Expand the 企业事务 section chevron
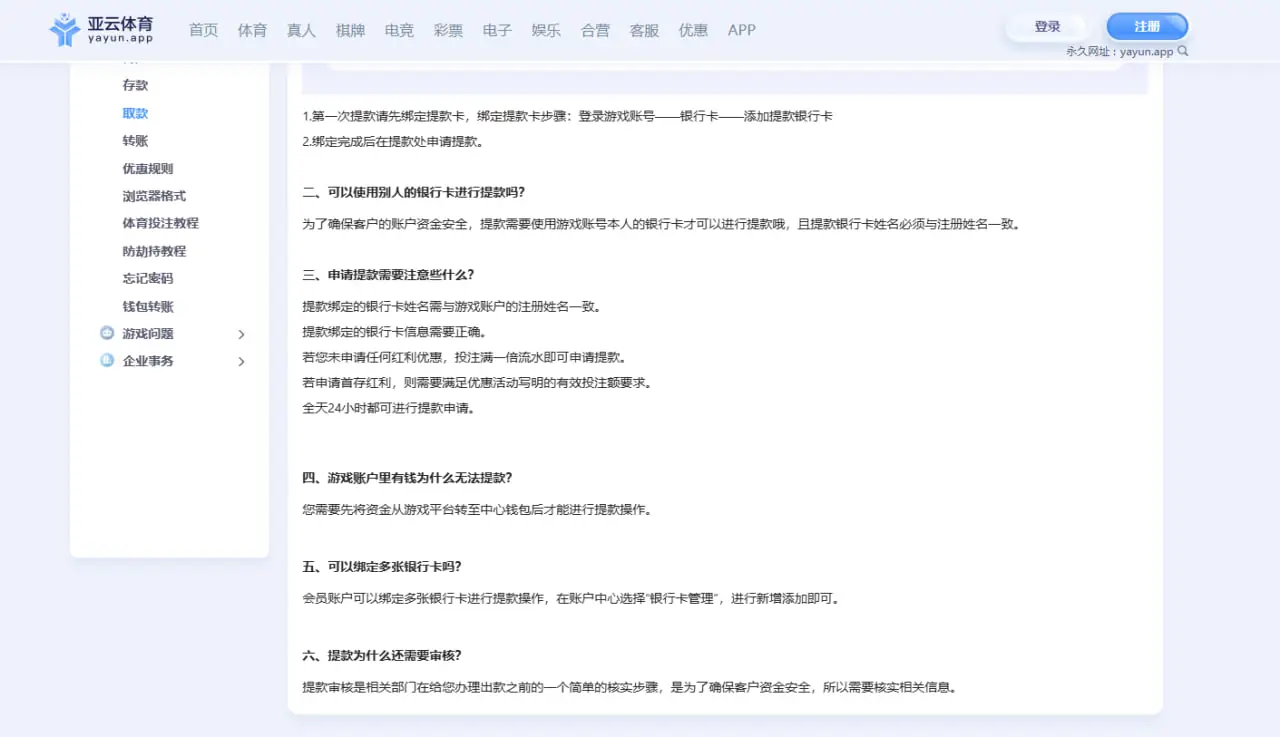Screen dimensions: 1280x737 tap(241, 361)
